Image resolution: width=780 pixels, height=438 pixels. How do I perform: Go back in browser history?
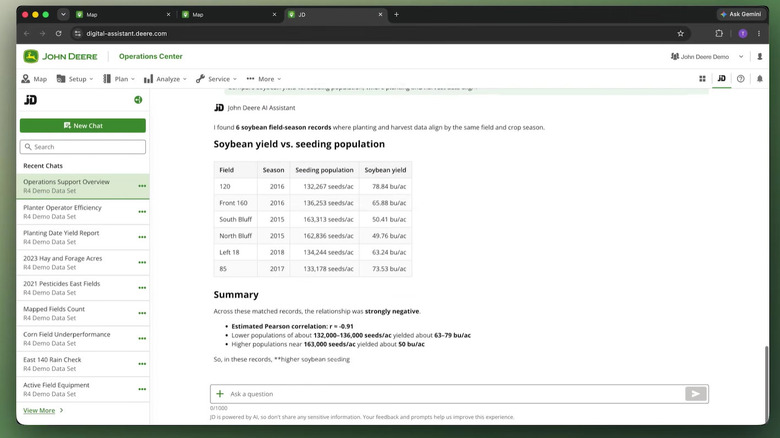27,33
